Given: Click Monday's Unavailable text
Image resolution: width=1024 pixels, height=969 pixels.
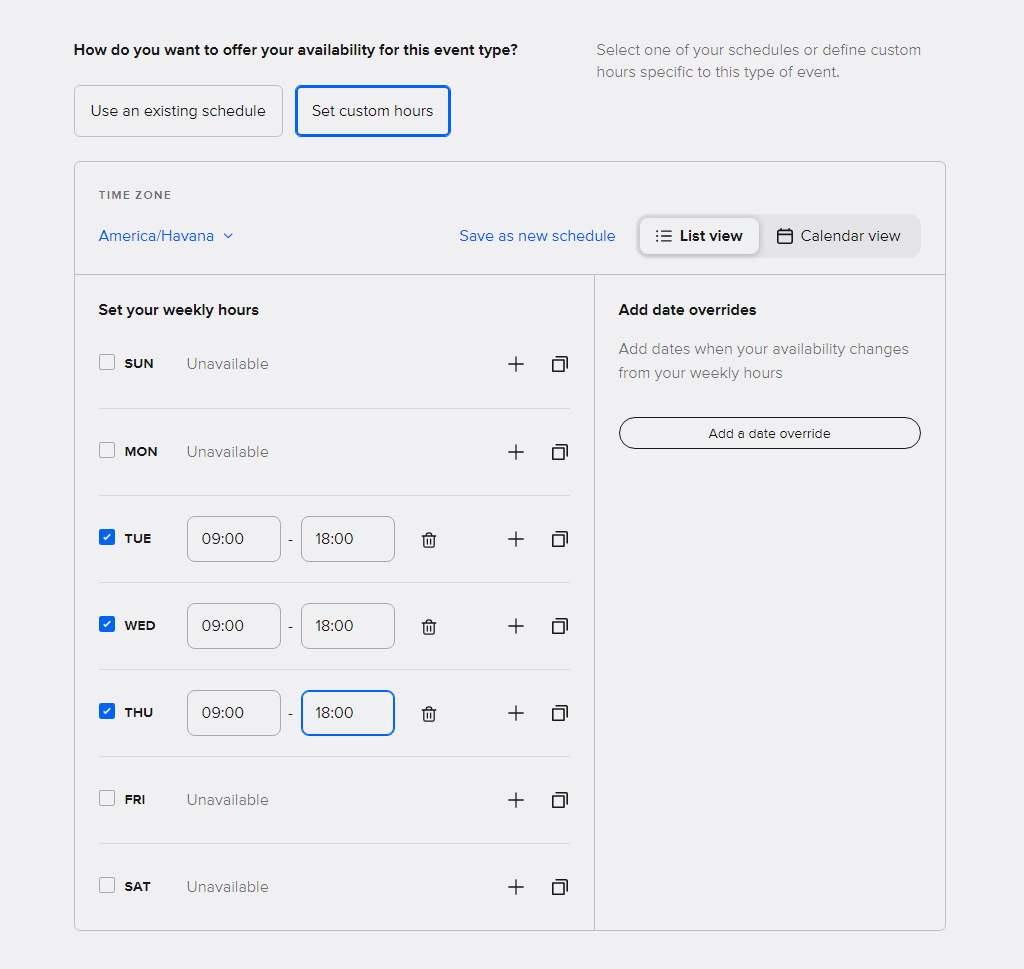Looking at the screenshot, I should coord(227,452).
